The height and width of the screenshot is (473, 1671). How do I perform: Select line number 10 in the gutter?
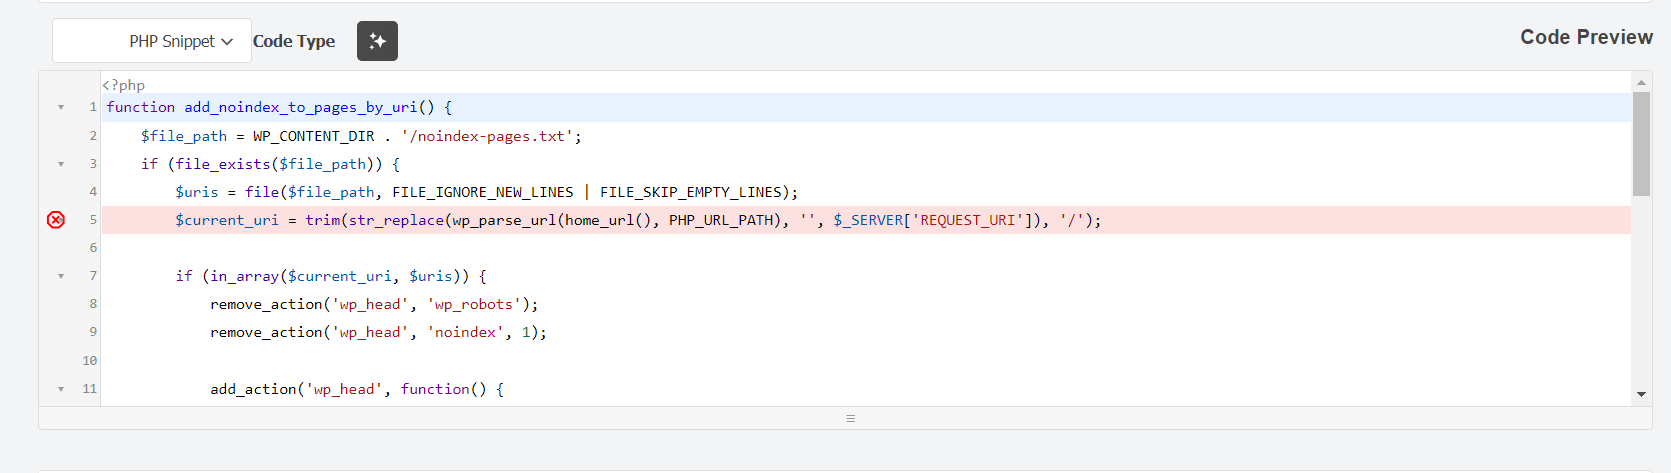(x=90, y=361)
